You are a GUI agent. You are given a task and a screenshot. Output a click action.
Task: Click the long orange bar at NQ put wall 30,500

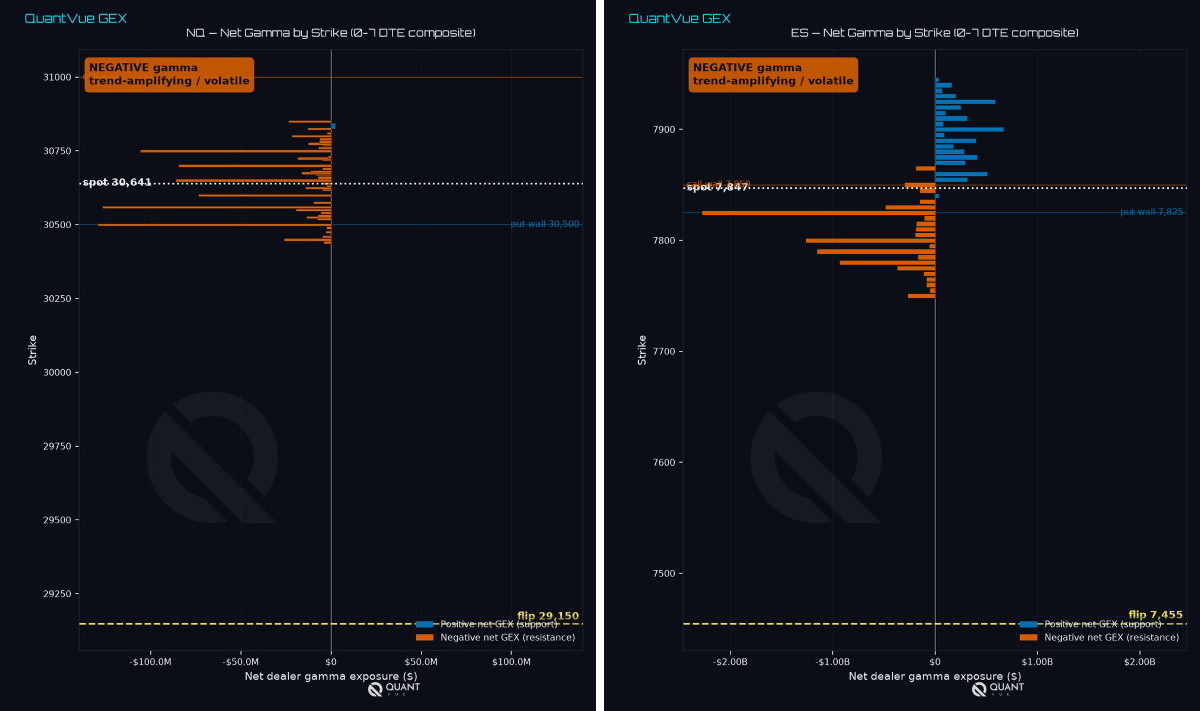[x=214, y=225]
